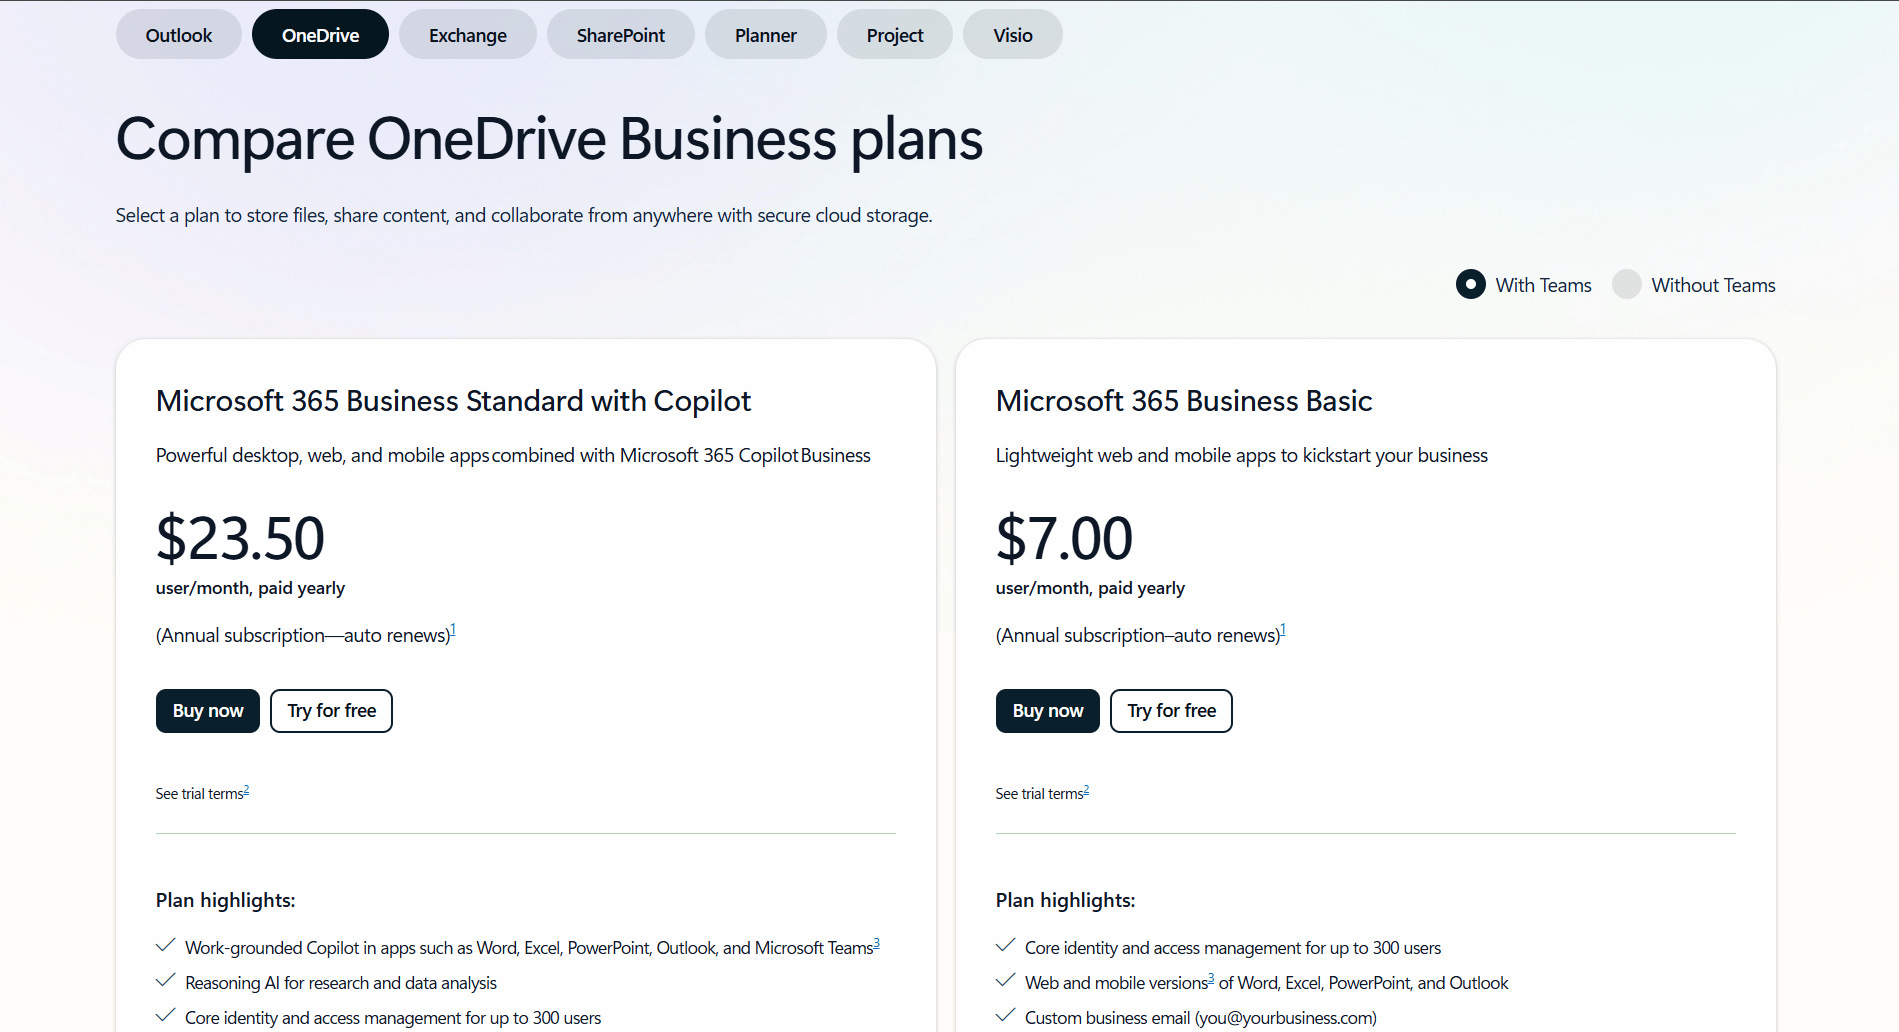This screenshot has width=1899, height=1032.
Task: Select the Outlook tab
Action: click(178, 35)
